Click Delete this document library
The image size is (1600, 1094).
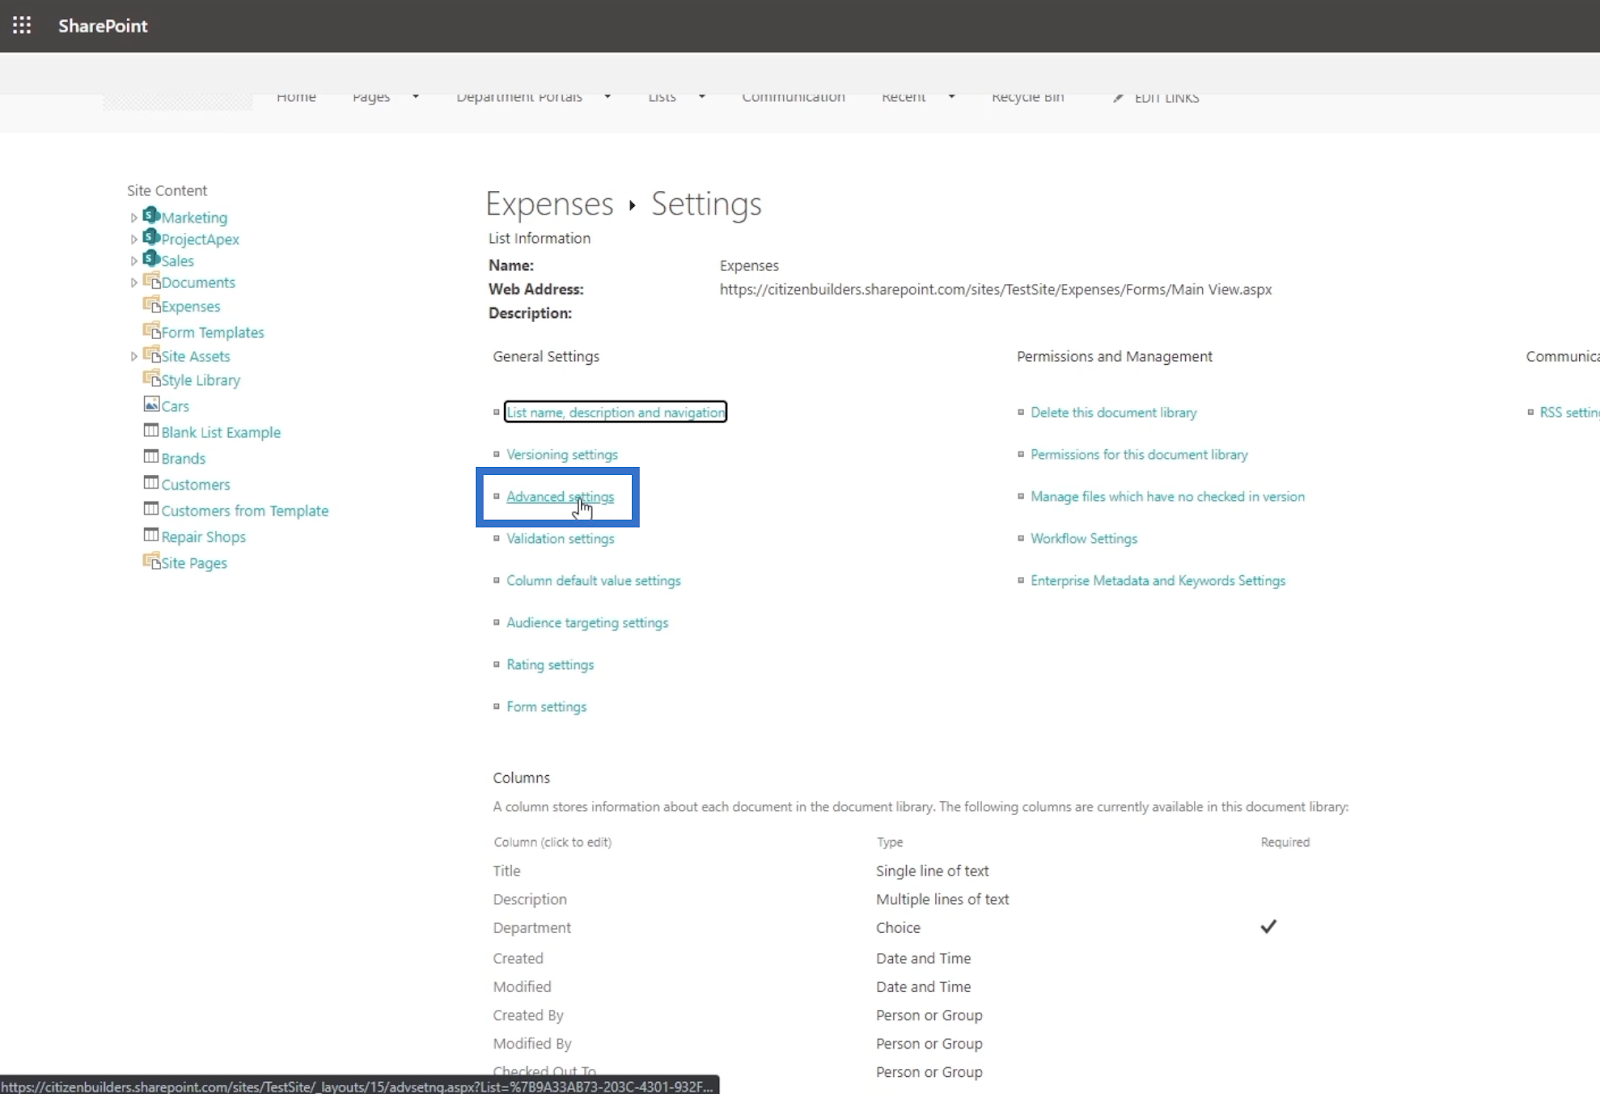(1113, 412)
